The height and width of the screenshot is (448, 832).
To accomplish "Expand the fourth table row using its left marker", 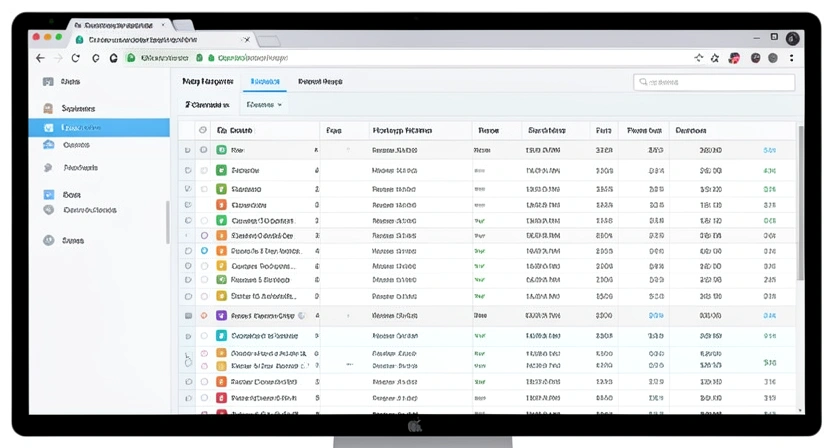I will coord(188,204).
